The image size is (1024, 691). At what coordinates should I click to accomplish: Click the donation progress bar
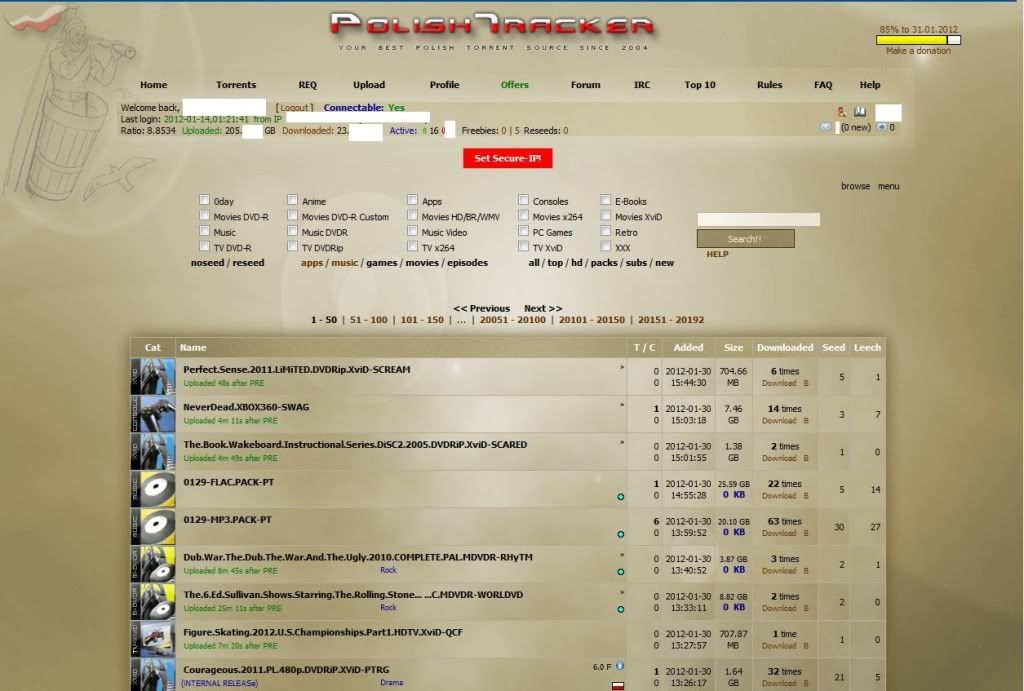(918, 40)
